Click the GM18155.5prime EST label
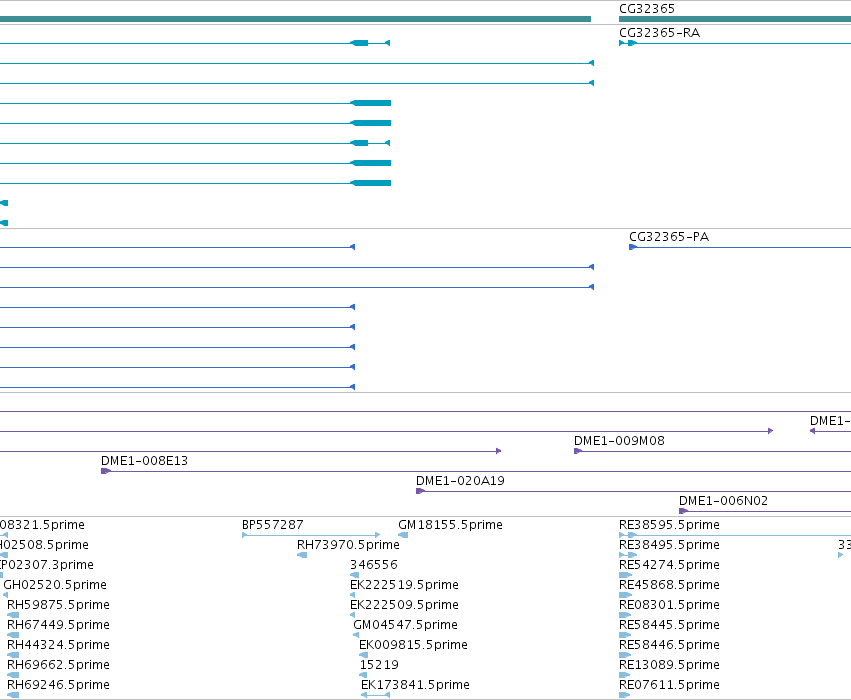Image resolution: width=851 pixels, height=700 pixels. 450,525
